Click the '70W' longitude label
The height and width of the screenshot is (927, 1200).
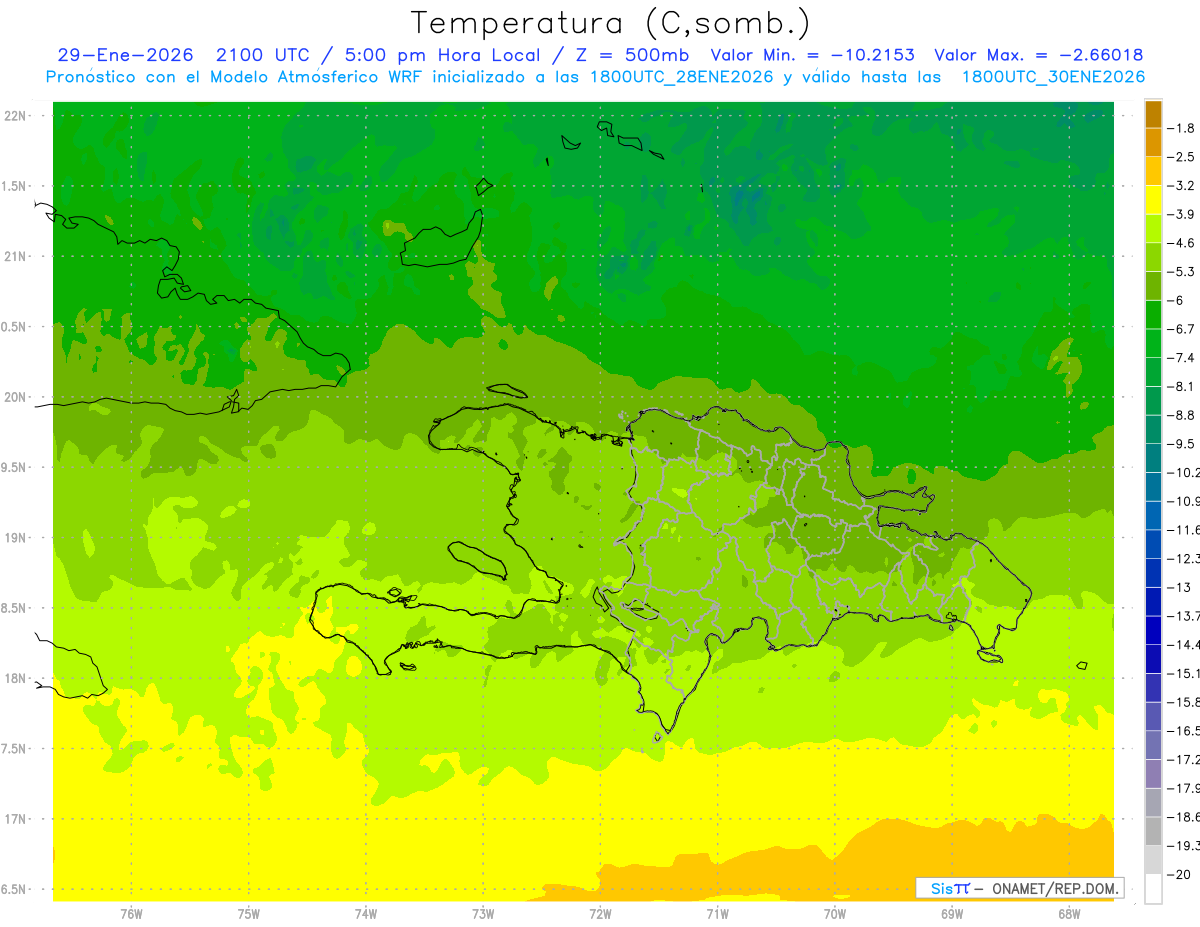coord(835,914)
